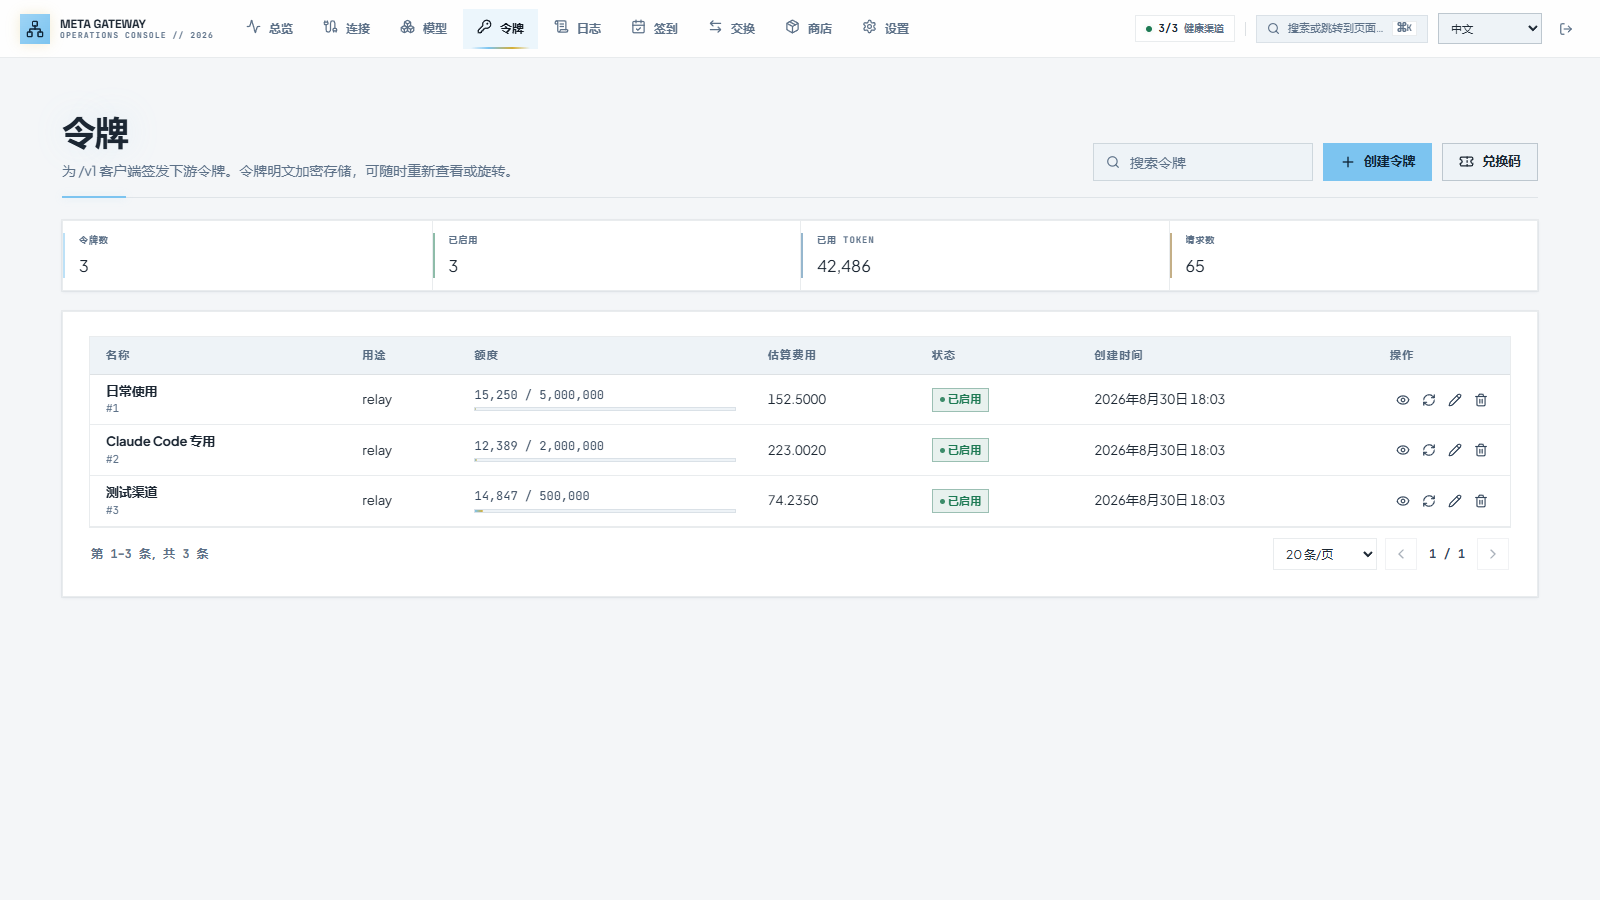This screenshot has height=900, width=1600.
Task: Click the logout icon in header
Action: (x=1566, y=29)
